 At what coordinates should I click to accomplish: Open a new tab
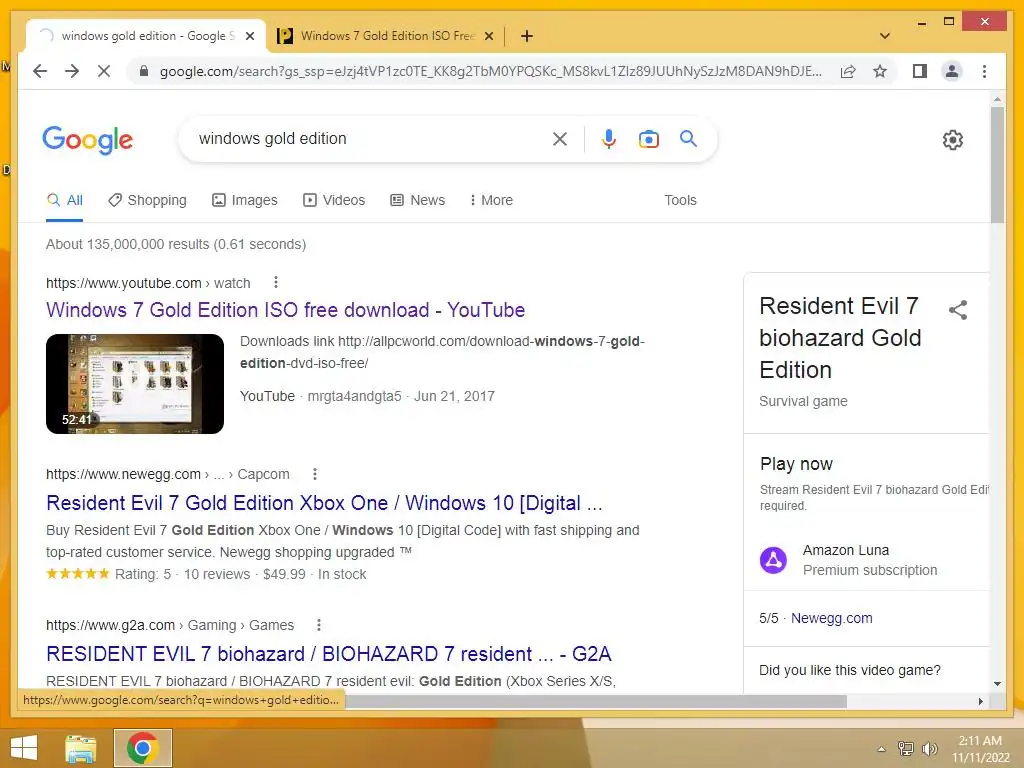(x=527, y=36)
